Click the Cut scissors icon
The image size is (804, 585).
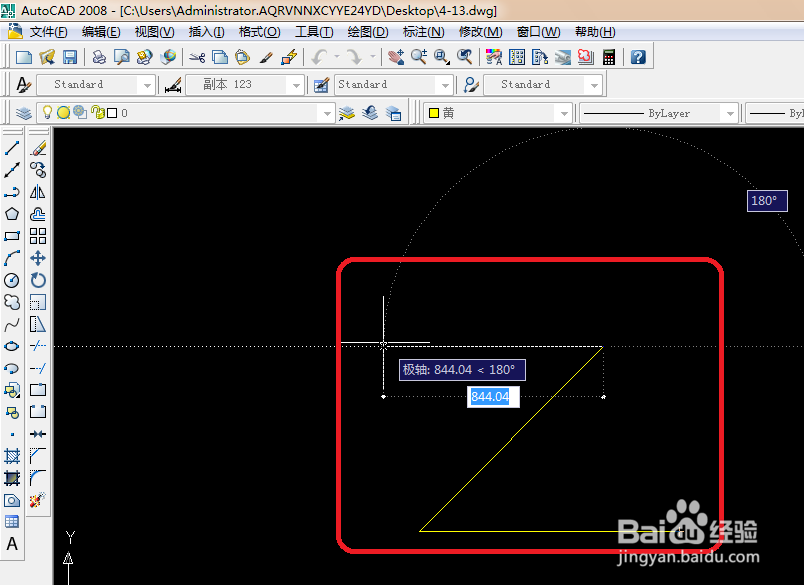[x=197, y=57]
